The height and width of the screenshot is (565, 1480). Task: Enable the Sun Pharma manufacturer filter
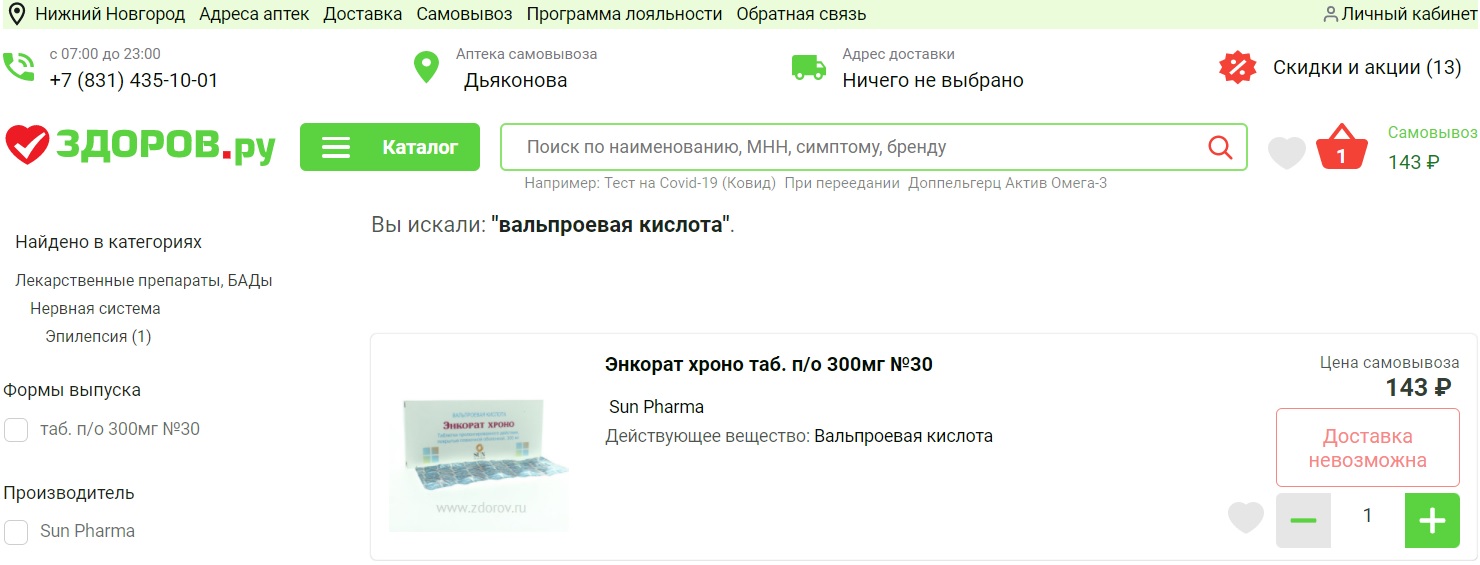point(16,532)
